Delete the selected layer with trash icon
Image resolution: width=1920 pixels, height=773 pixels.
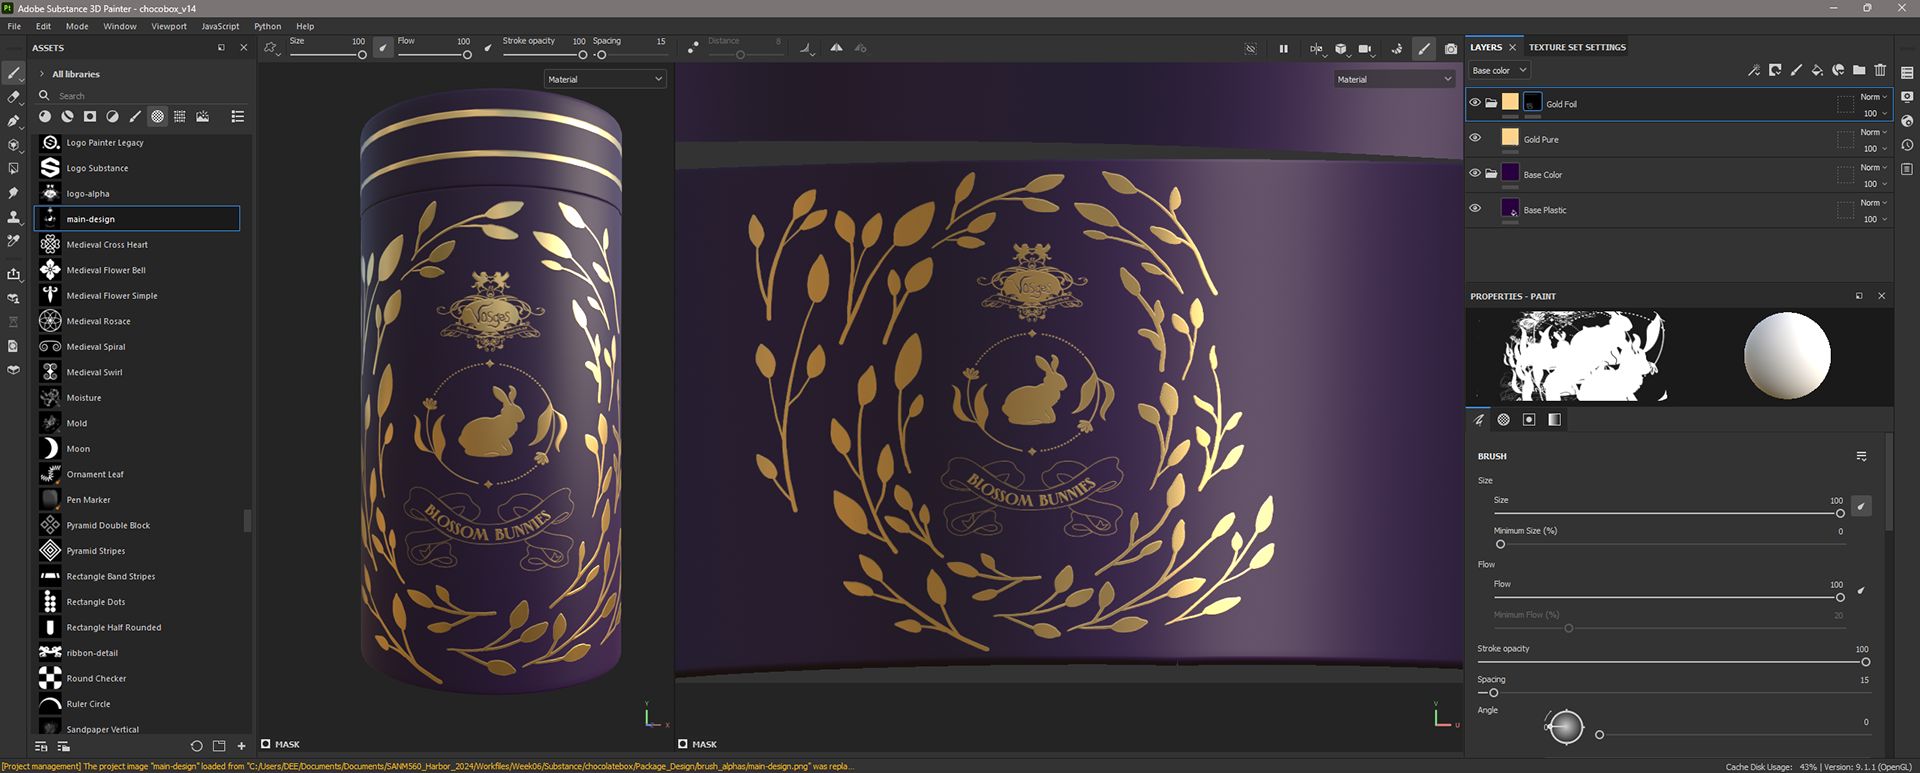1880,70
